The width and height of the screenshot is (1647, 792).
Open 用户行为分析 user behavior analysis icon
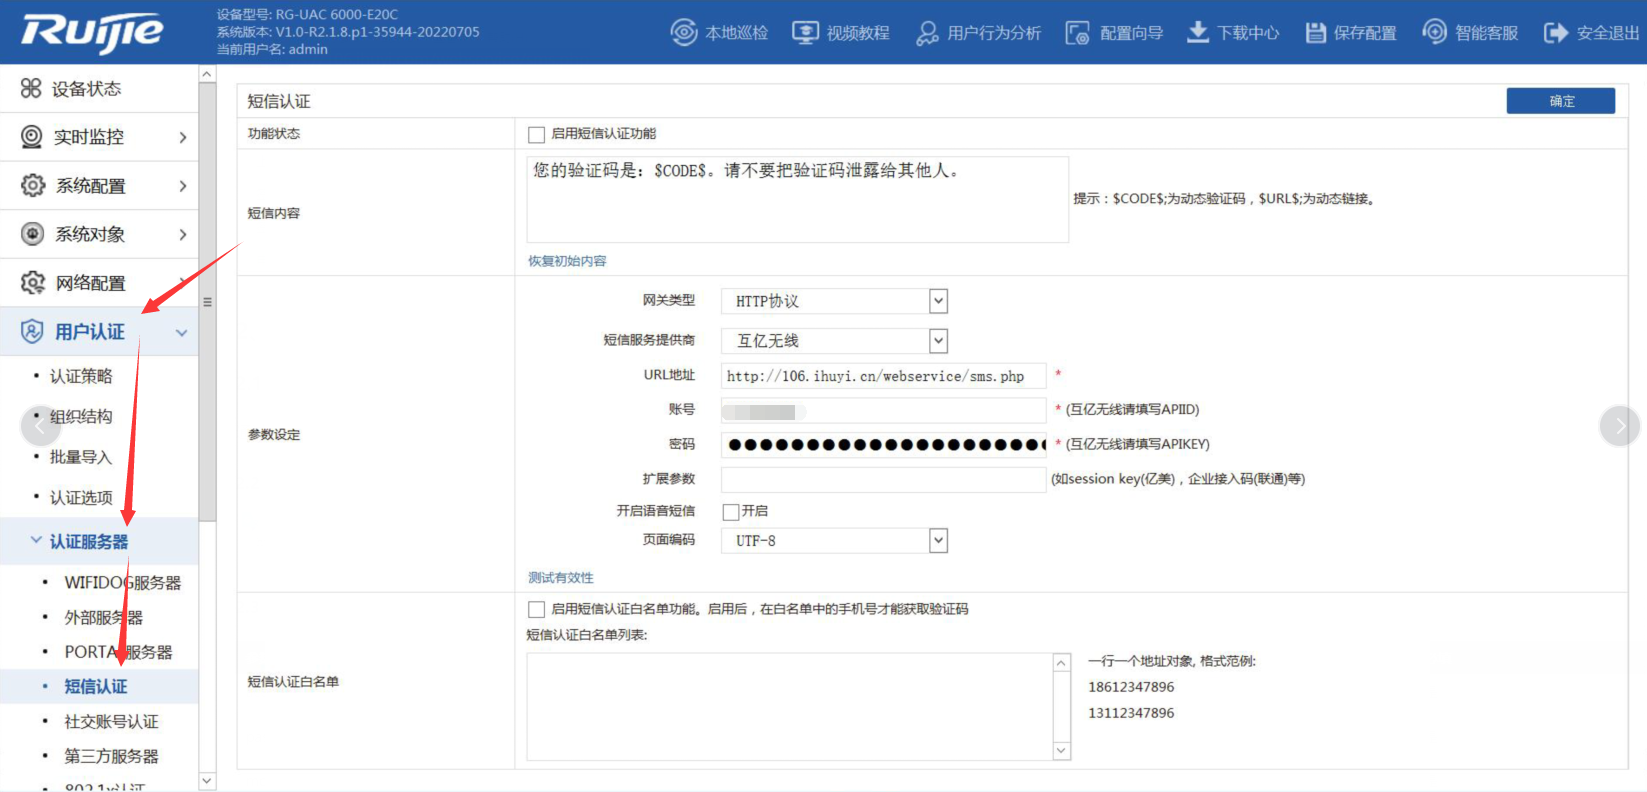point(927,33)
